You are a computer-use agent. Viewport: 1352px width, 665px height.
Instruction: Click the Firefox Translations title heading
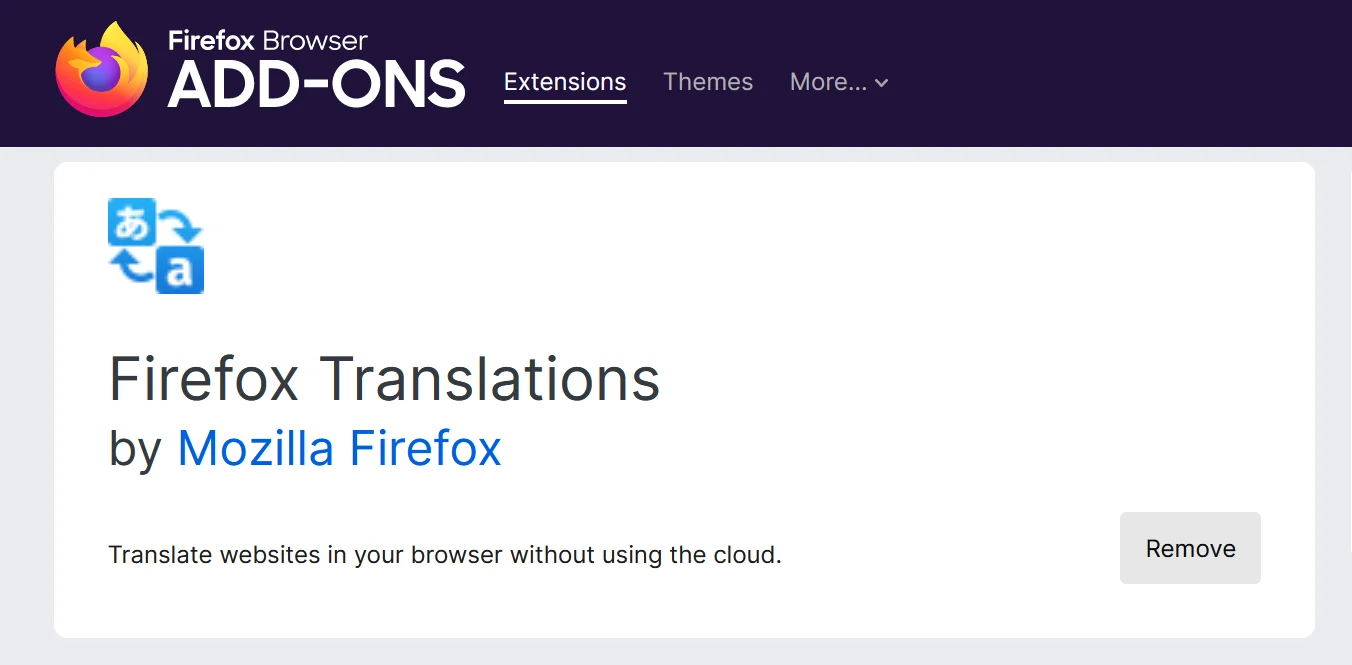384,380
